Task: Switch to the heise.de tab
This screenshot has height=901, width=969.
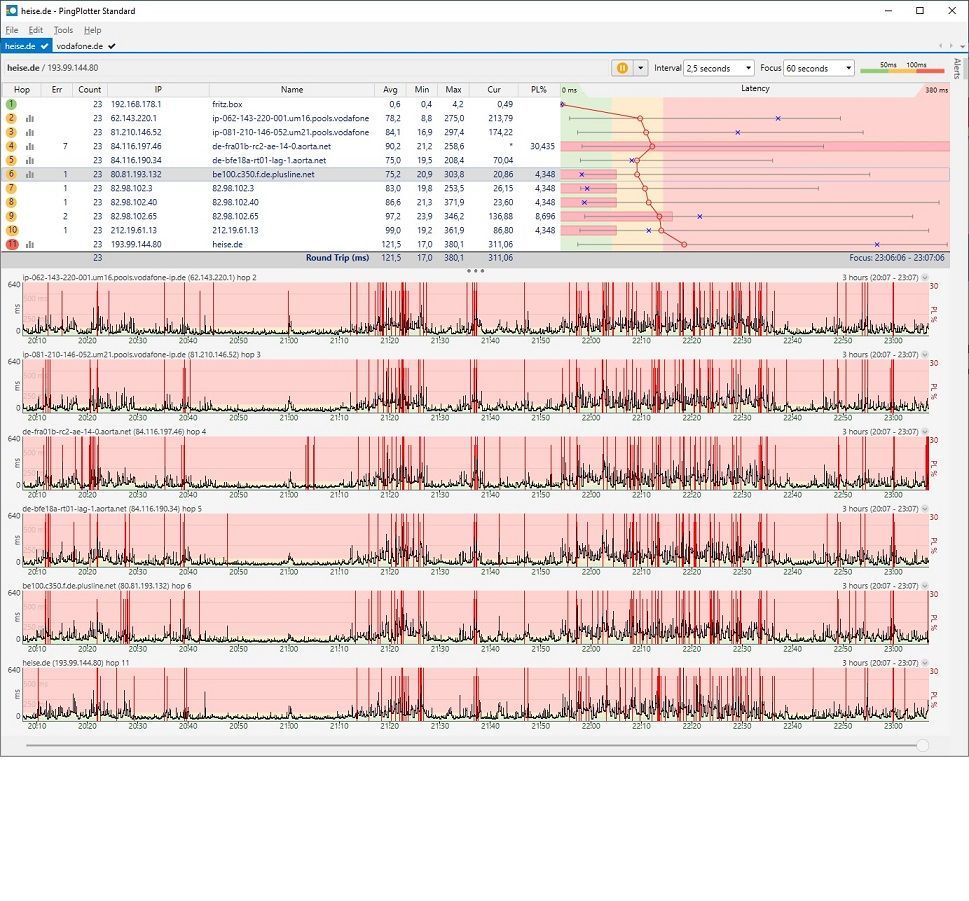Action: (x=26, y=46)
